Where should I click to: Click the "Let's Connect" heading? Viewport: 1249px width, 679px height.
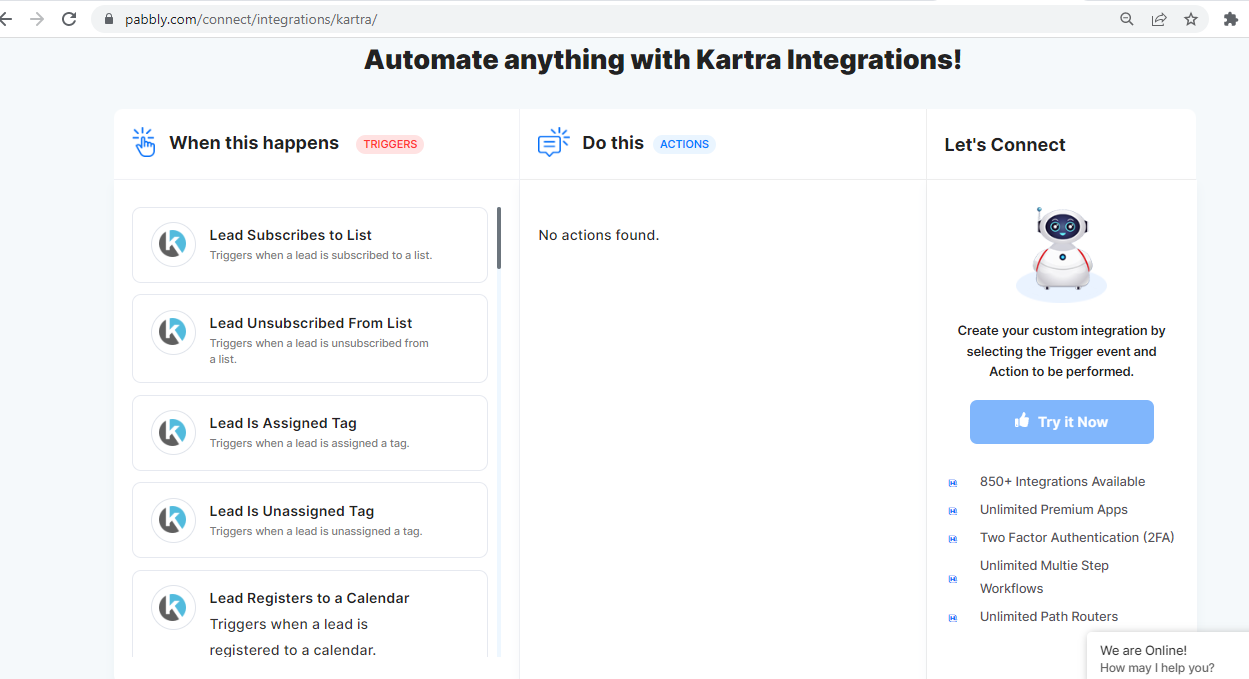coord(1005,145)
